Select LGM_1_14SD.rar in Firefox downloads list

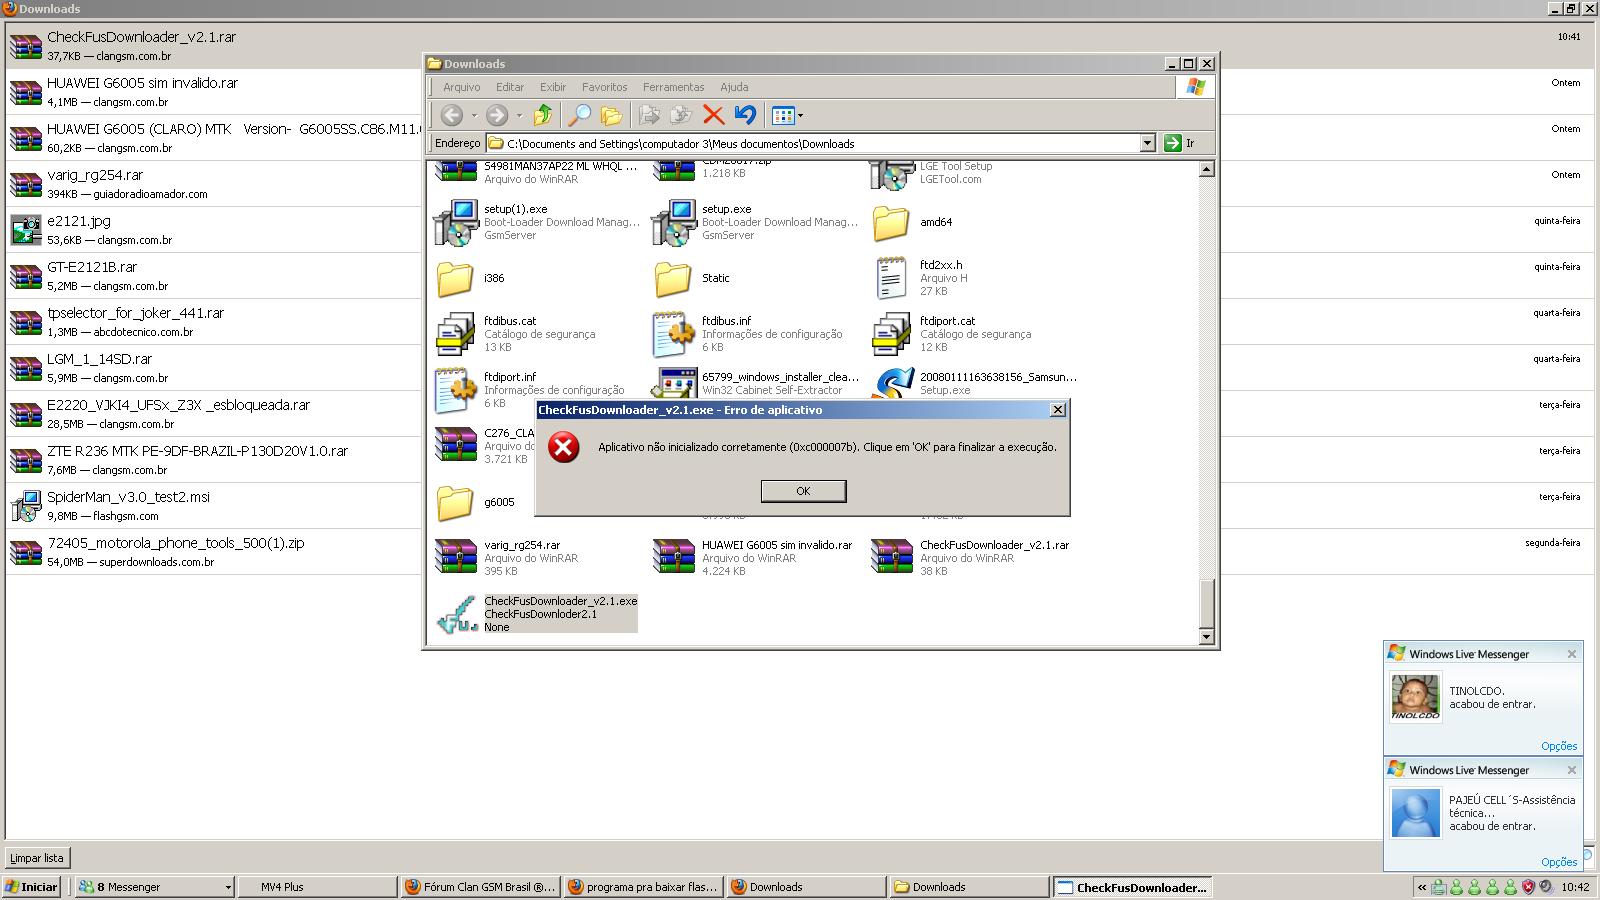[x=799, y=368]
